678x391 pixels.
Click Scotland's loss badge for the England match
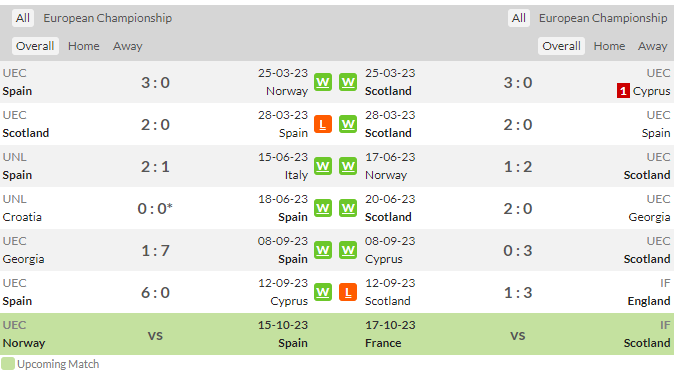point(348,292)
